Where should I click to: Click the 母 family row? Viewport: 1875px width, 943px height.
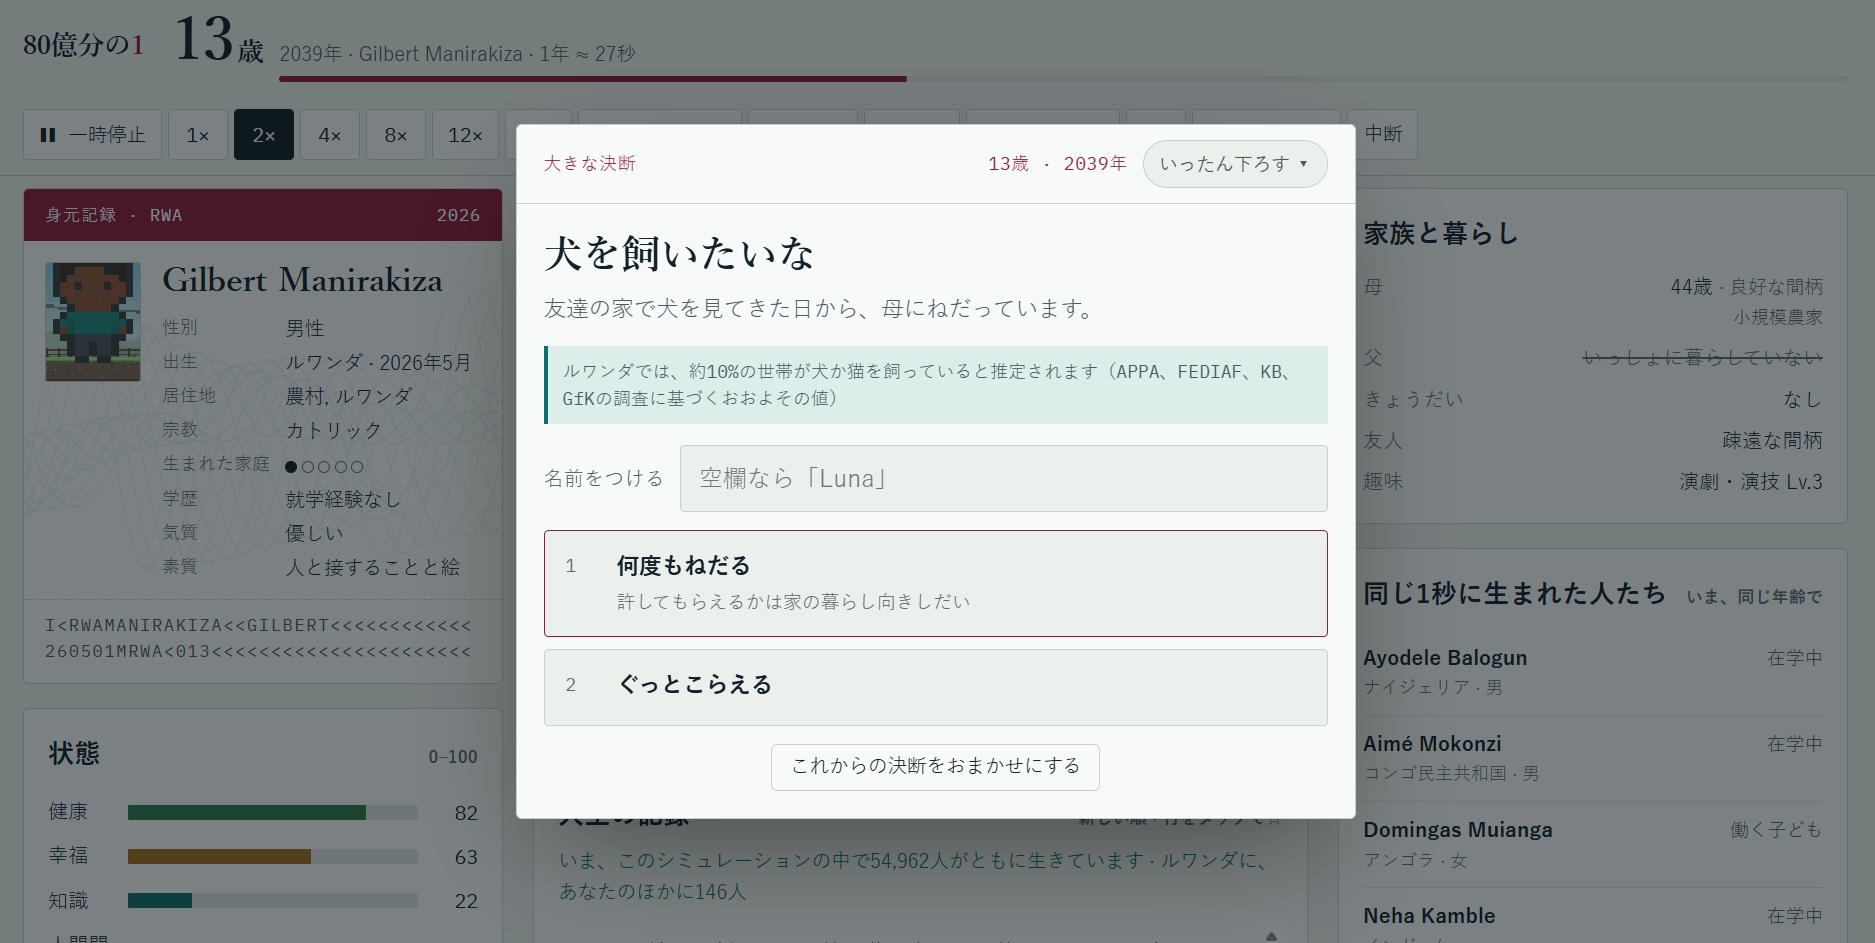pyautogui.click(x=1592, y=301)
